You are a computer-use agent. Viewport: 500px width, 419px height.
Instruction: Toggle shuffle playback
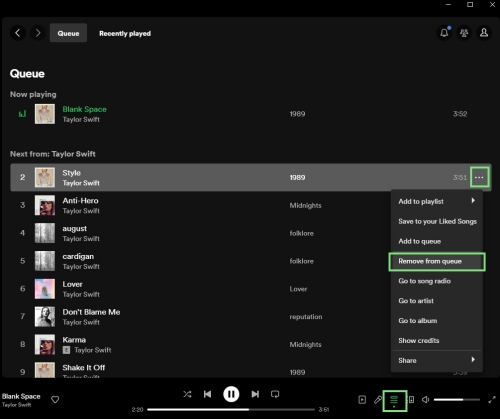(x=187, y=394)
